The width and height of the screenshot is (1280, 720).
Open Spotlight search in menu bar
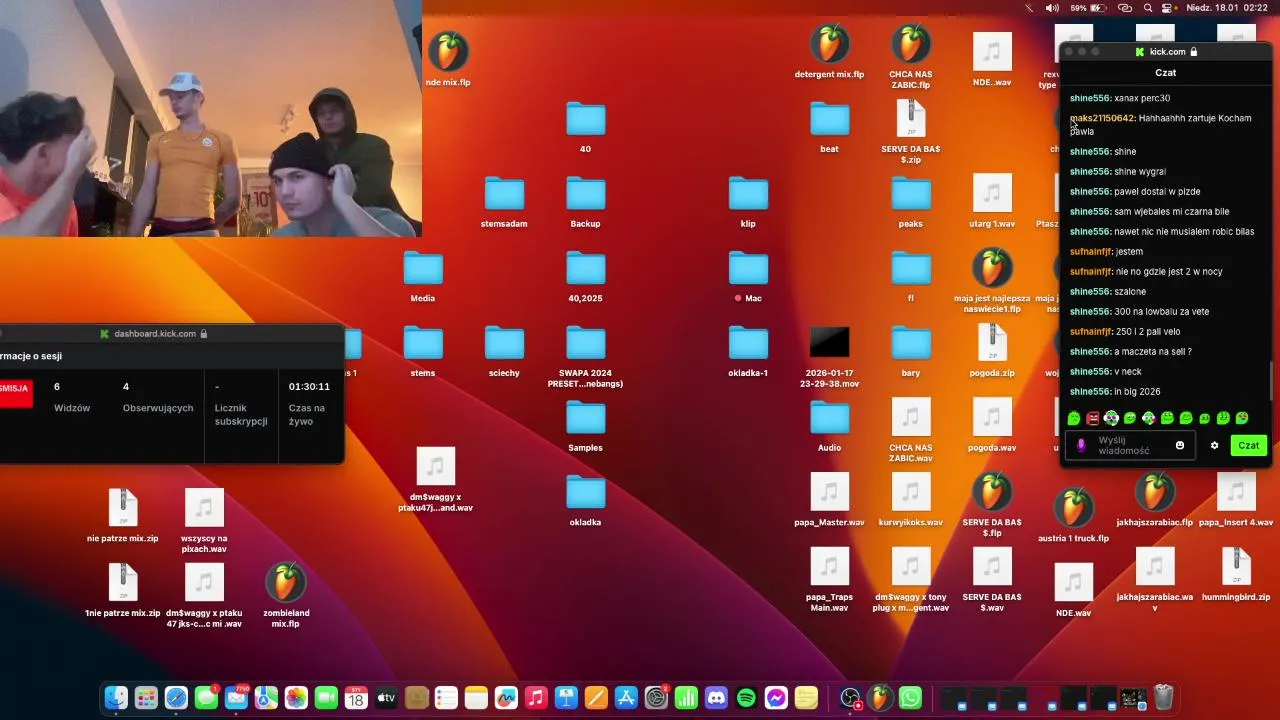point(1149,8)
